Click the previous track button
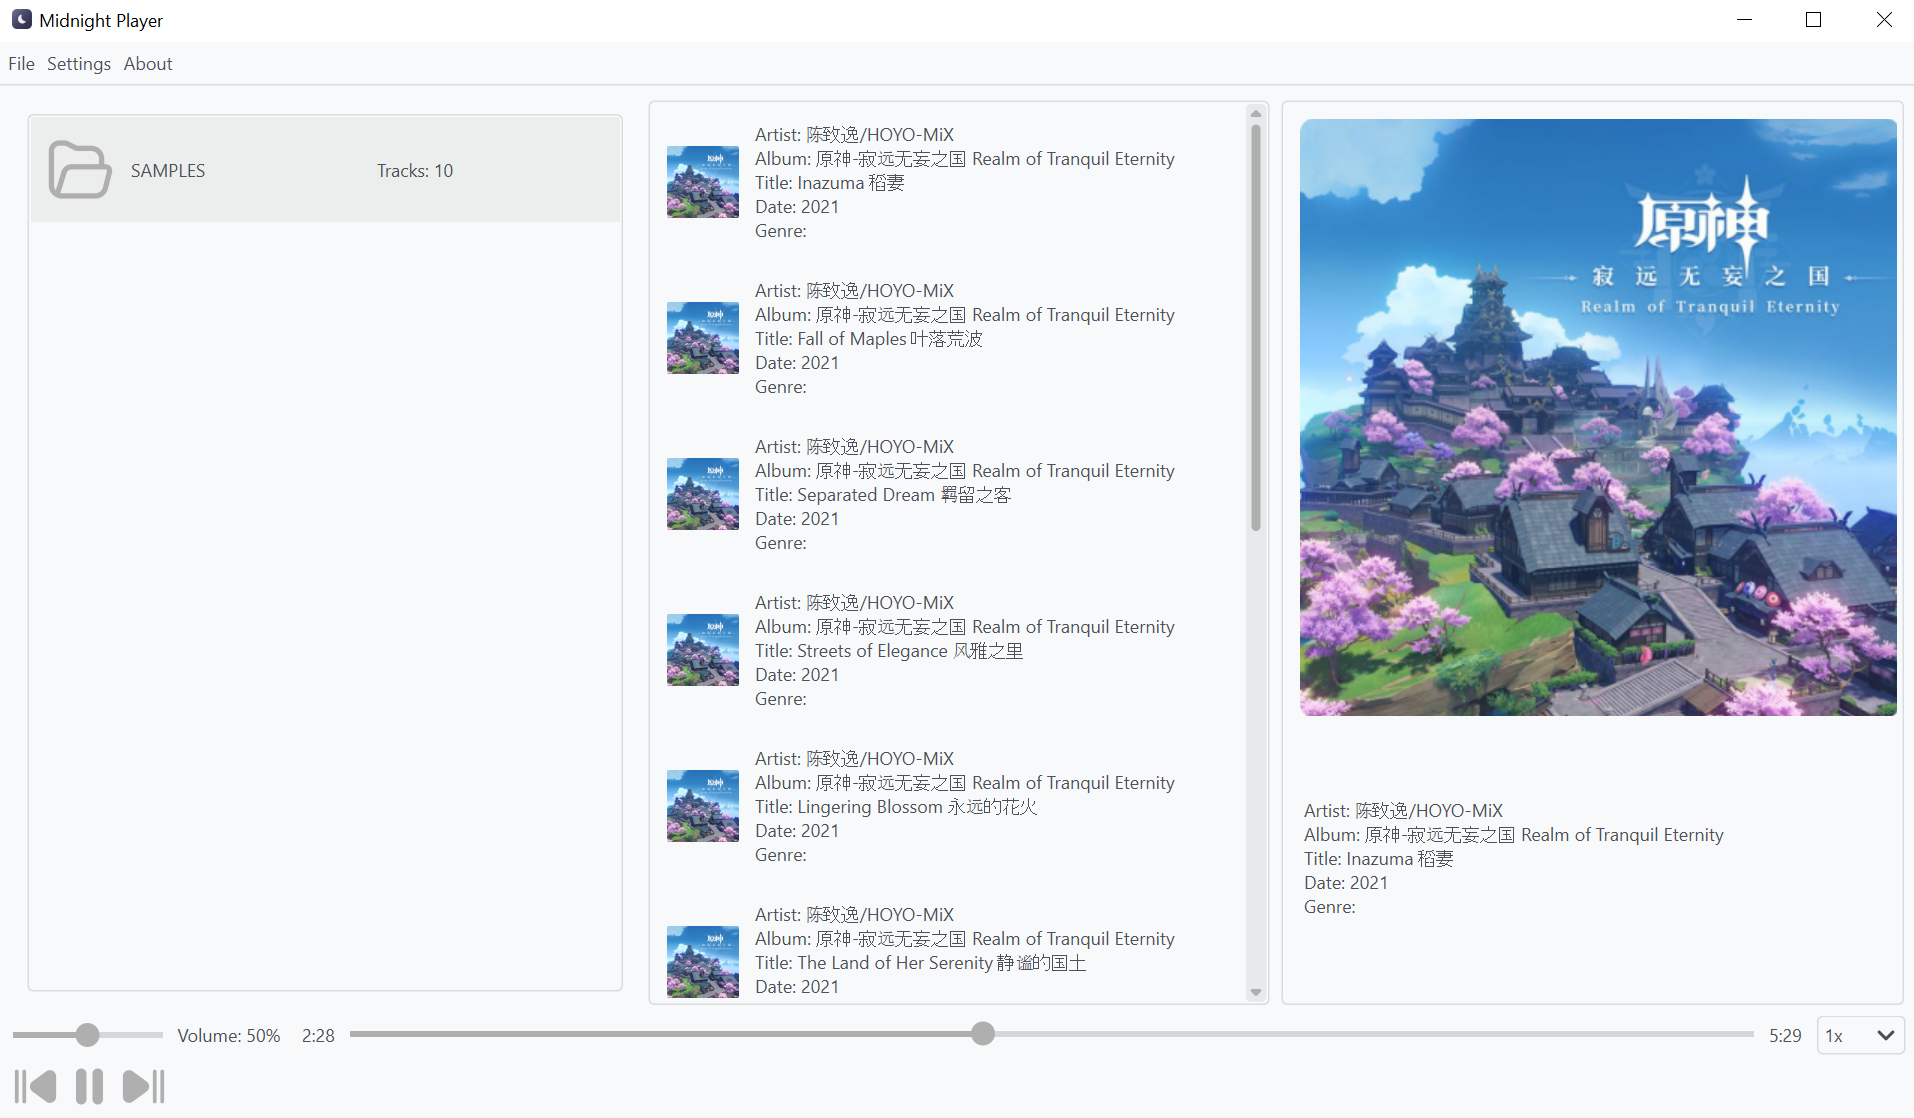The width and height of the screenshot is (1914, 1118). (x=35, y=1086)
